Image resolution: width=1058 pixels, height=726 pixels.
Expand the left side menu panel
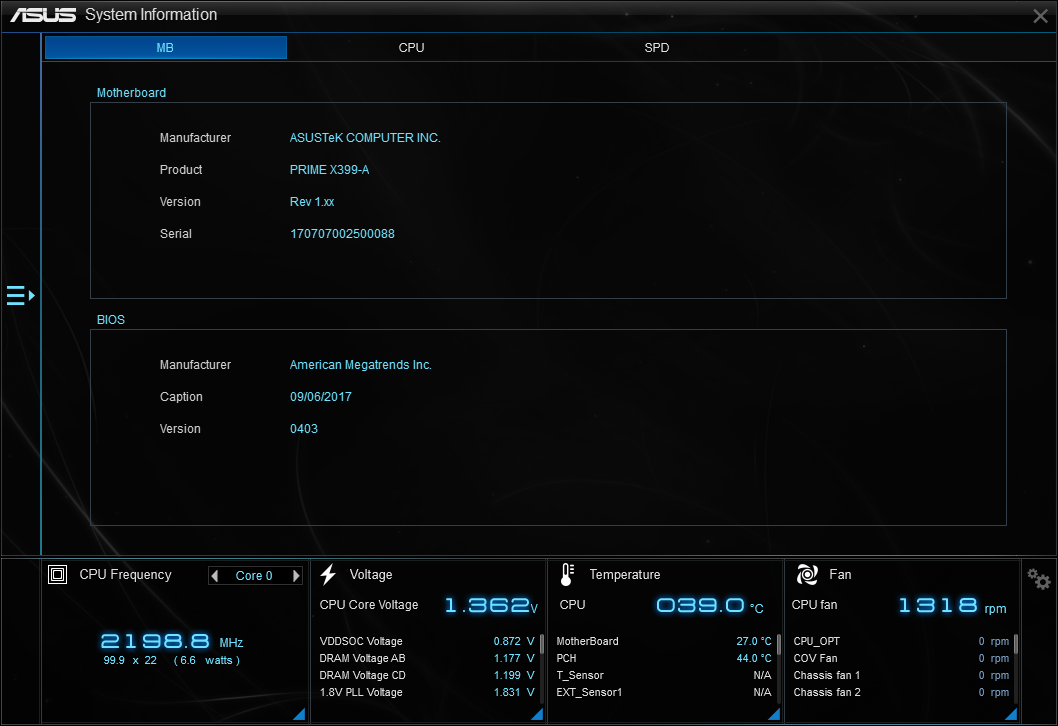point(20,296)
